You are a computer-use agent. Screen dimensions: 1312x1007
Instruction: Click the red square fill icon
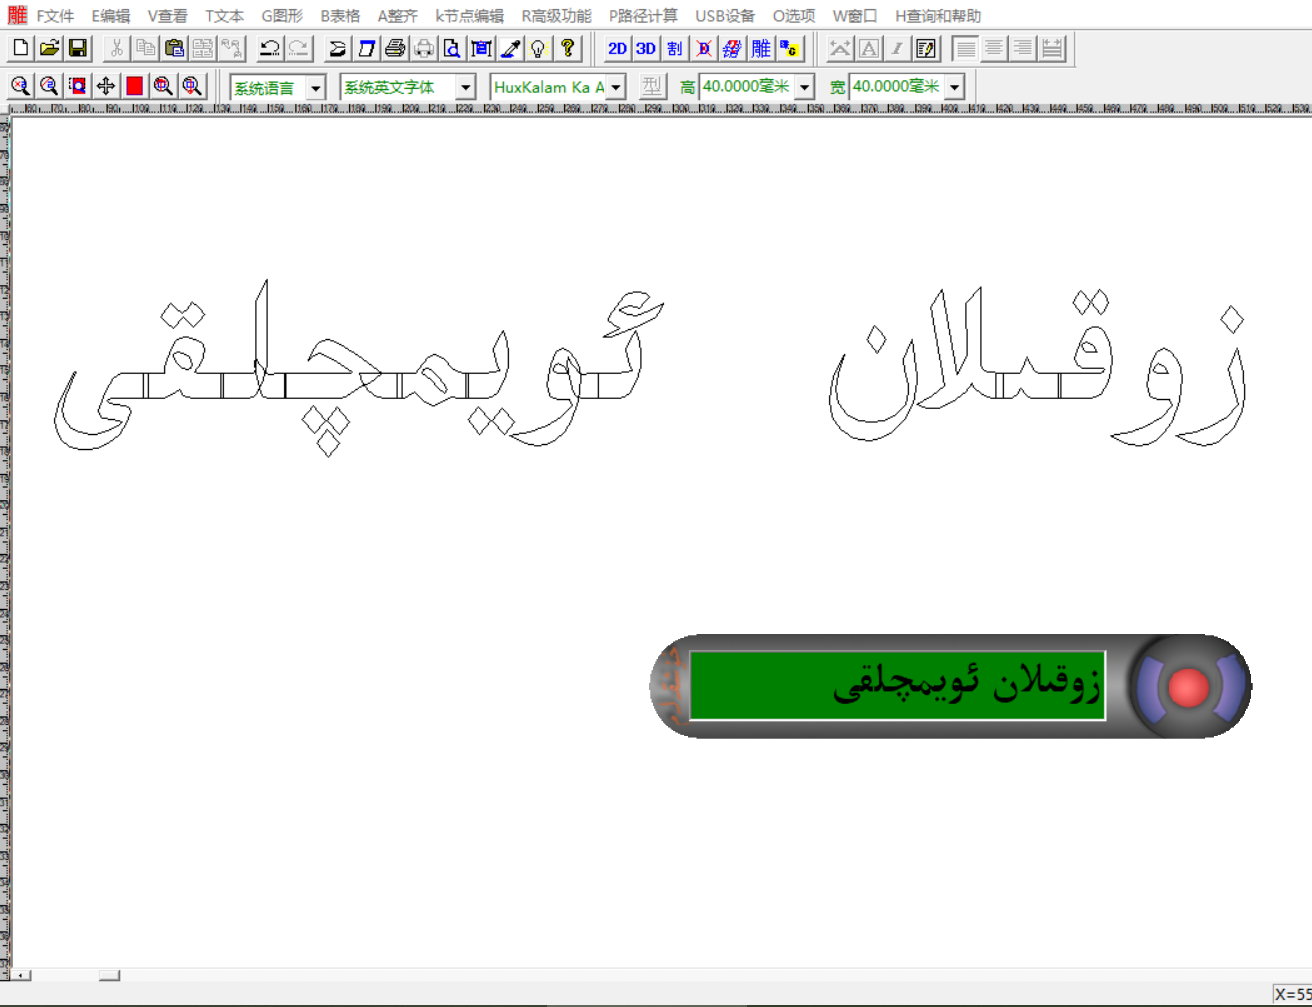coord(135,86)
